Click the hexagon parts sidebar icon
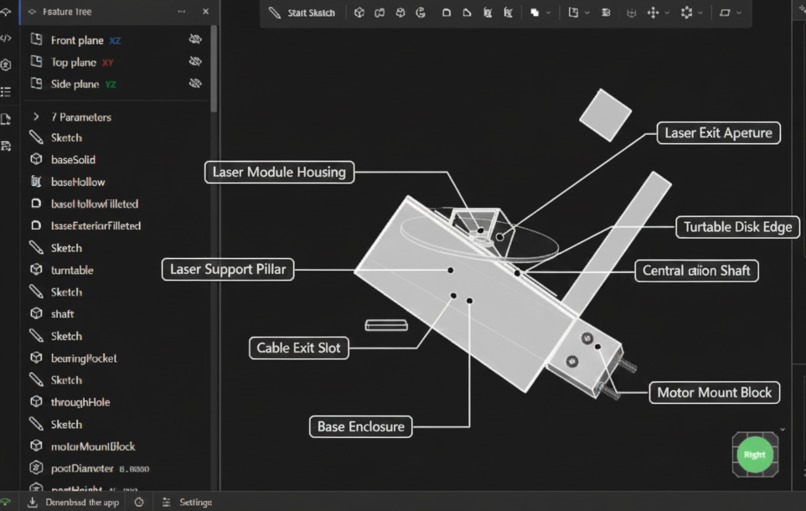 coord(6,65)
